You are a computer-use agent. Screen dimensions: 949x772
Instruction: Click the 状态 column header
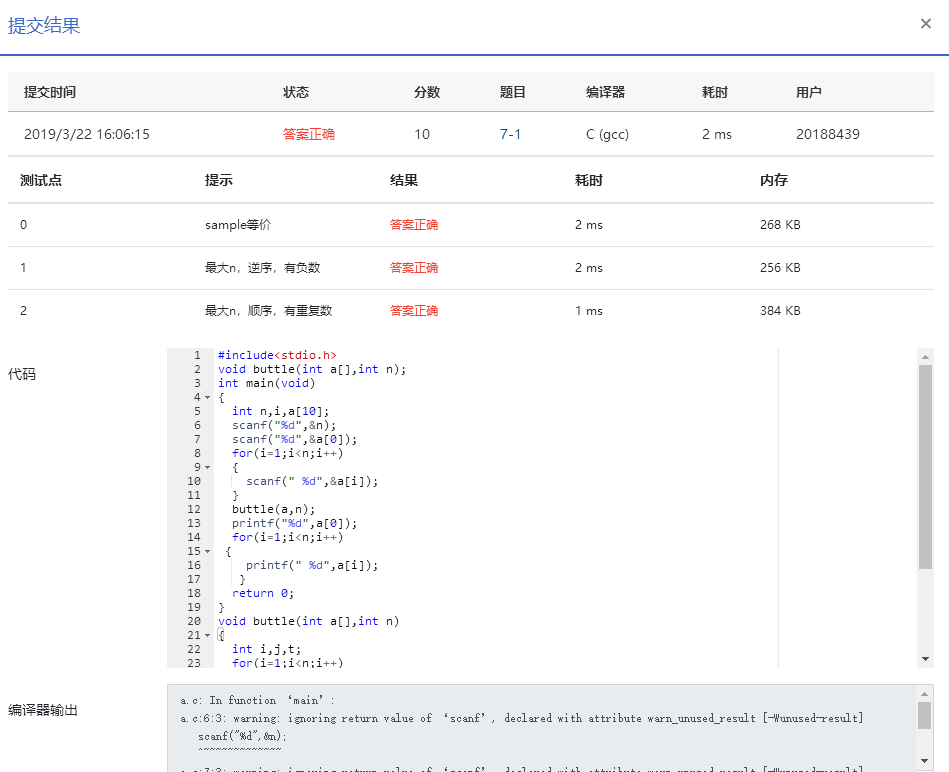[296, 92]
